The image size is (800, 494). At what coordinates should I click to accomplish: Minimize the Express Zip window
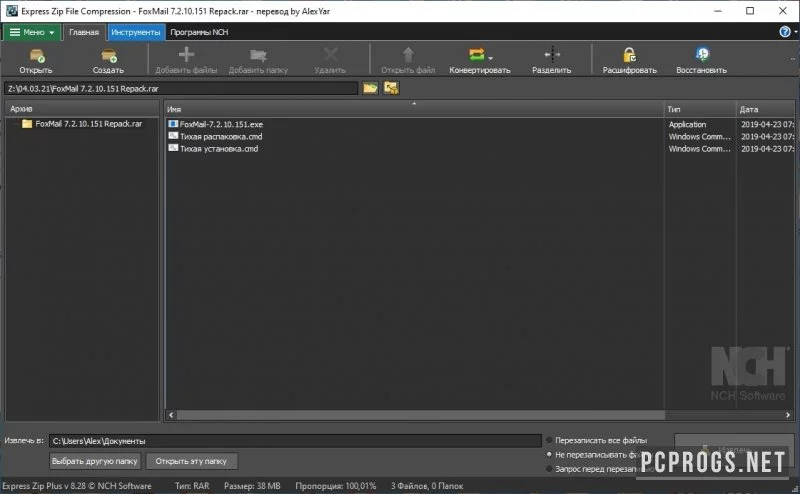point(718,11)
